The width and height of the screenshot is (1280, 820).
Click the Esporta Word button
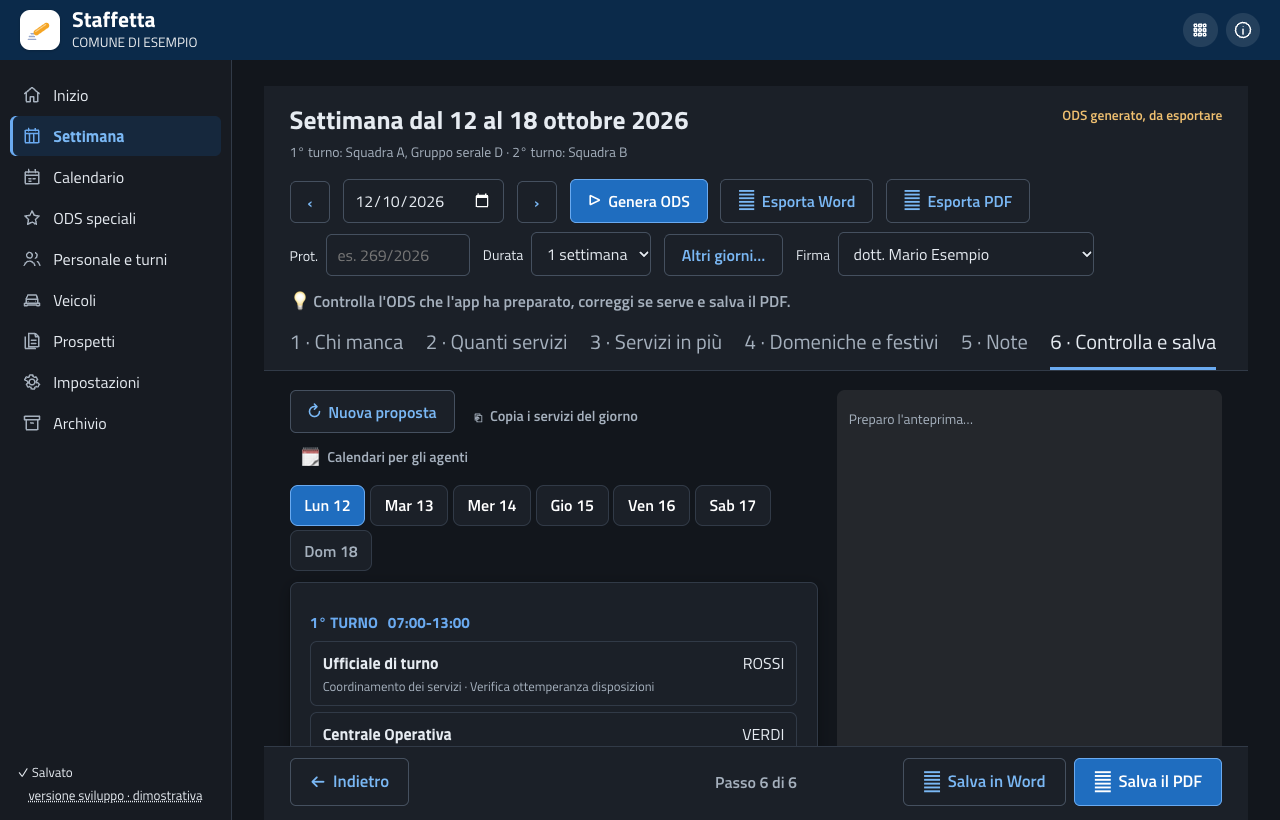796,201
